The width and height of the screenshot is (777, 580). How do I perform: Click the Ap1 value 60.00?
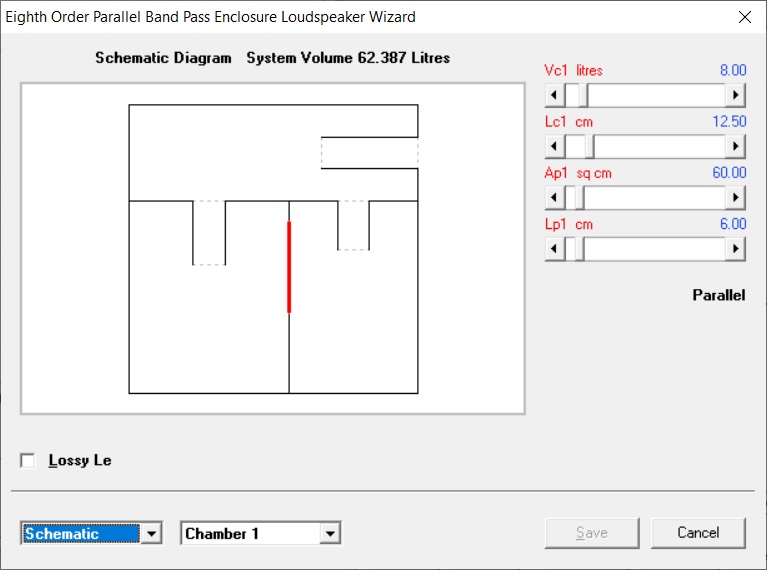(x=729, y=172)
